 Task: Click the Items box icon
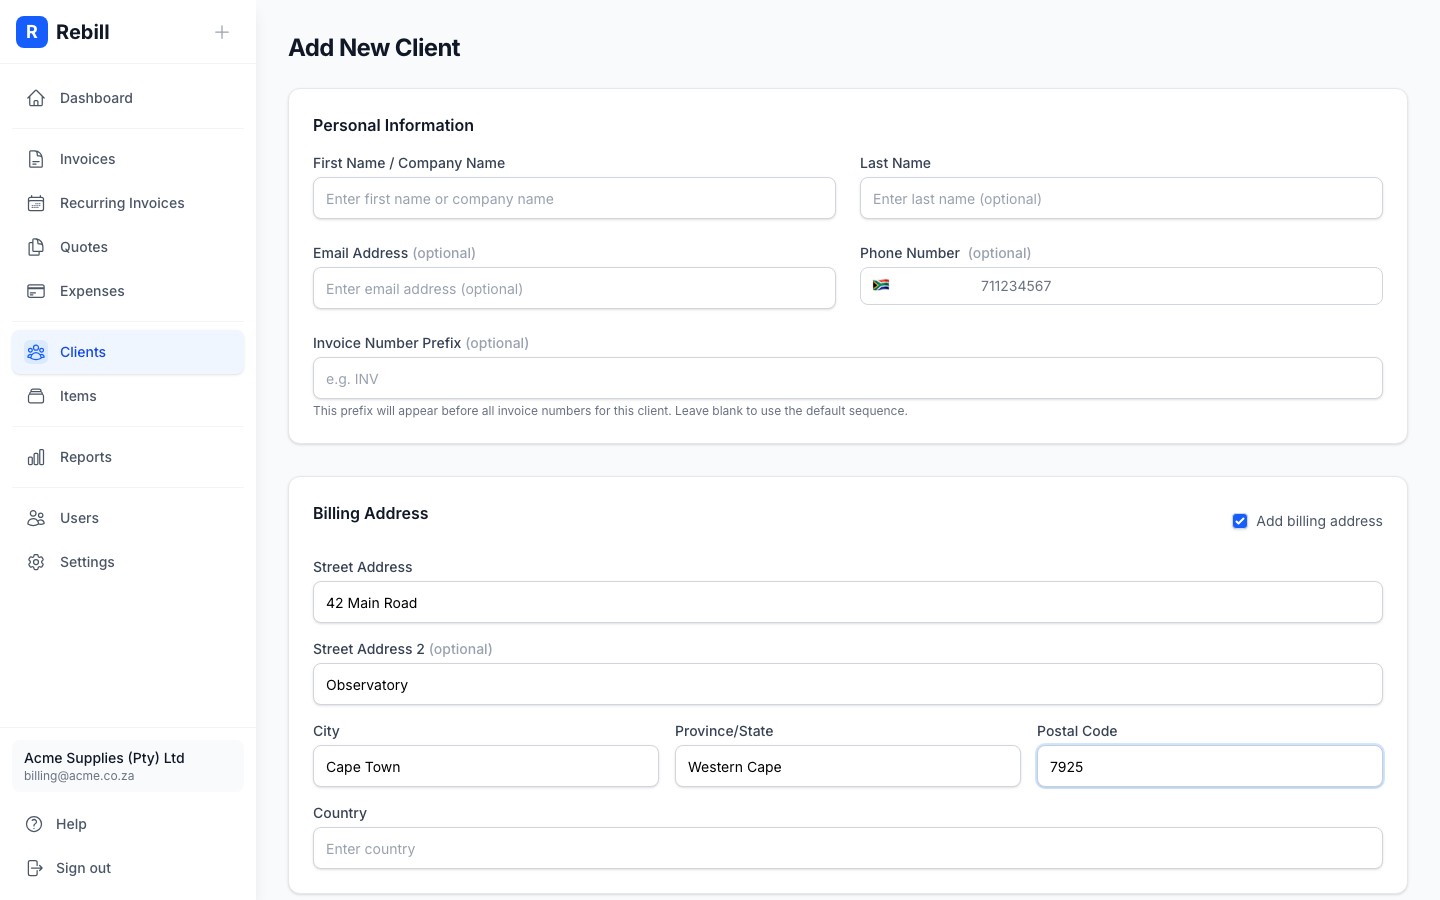pos(36,396)
